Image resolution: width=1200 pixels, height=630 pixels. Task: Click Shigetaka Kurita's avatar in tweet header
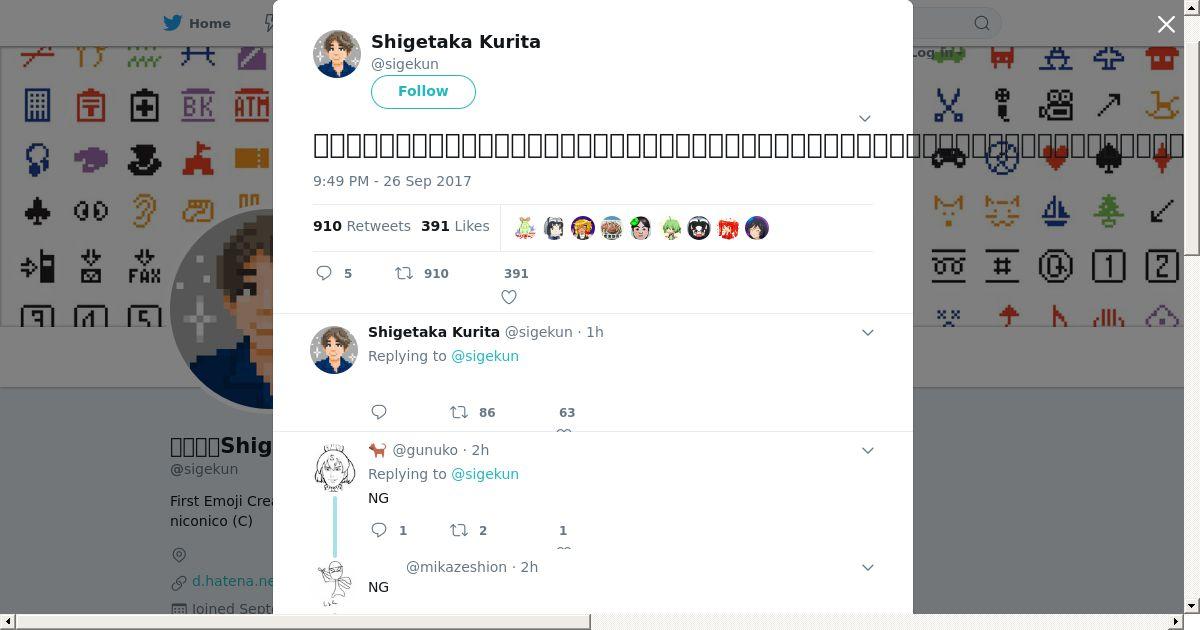(337, 54)
